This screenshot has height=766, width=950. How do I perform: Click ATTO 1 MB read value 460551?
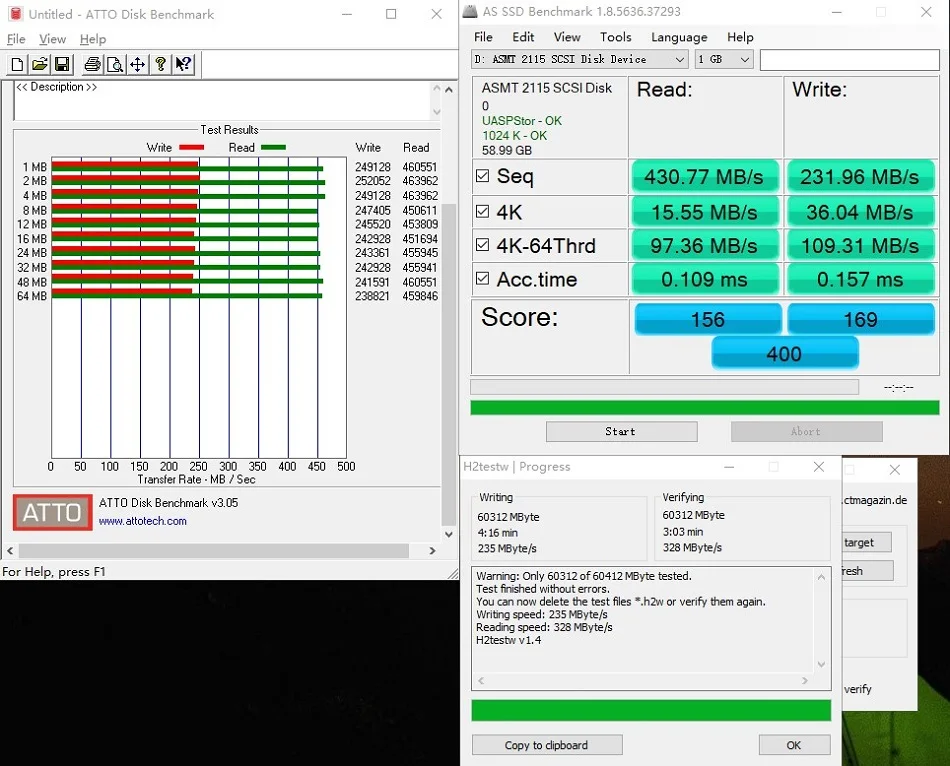point(420,167)
